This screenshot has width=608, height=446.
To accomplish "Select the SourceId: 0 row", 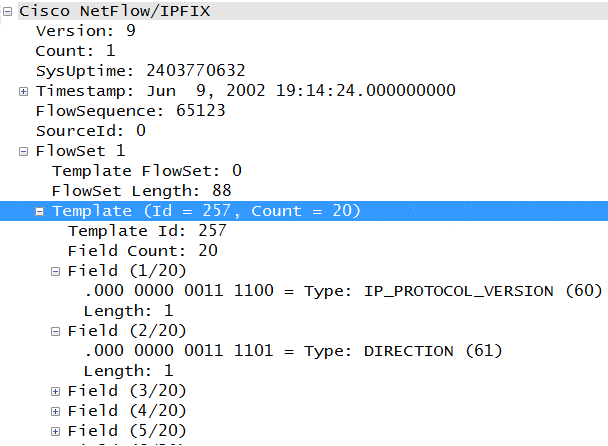I will [91, 131].
